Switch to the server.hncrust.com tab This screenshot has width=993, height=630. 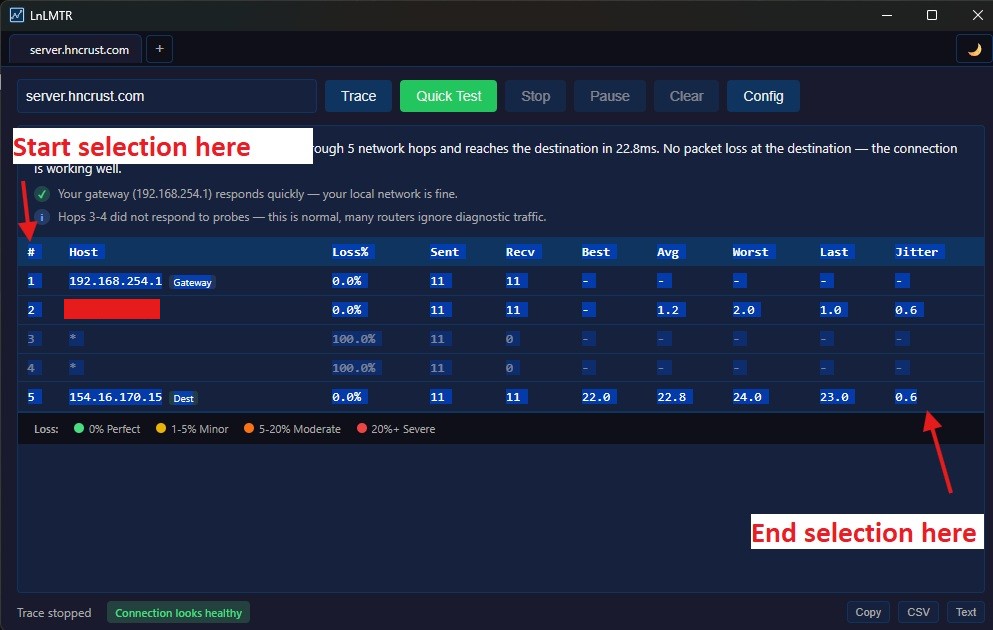pyautogui.click(x=78, y=49)
